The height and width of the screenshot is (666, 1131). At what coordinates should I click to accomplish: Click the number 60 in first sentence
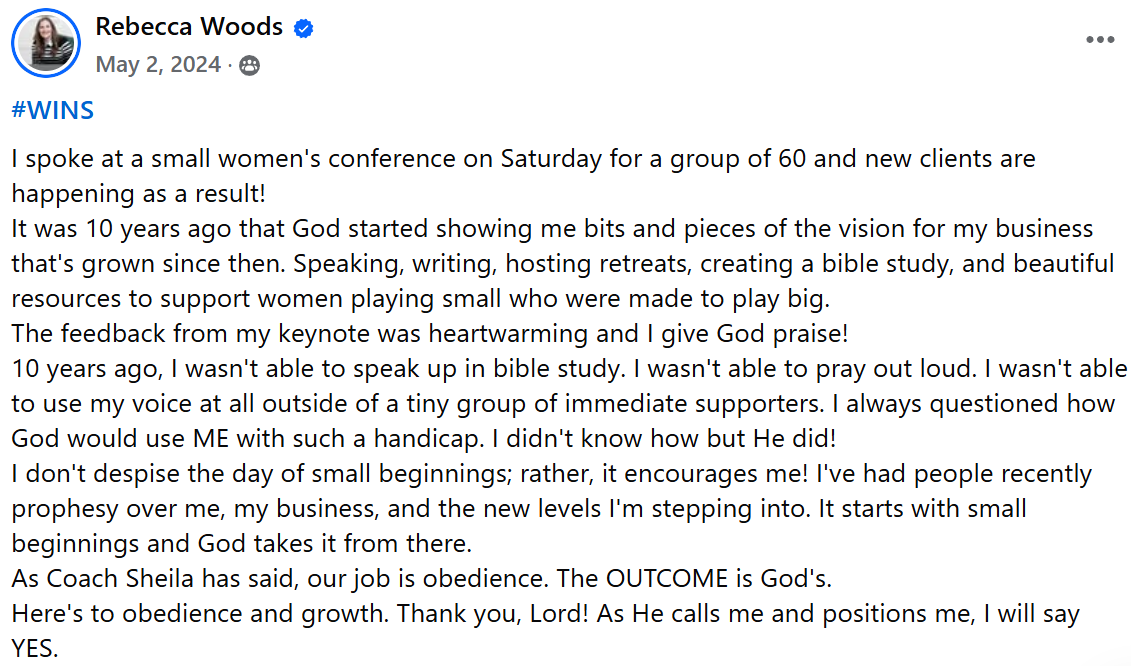[792, 159]
